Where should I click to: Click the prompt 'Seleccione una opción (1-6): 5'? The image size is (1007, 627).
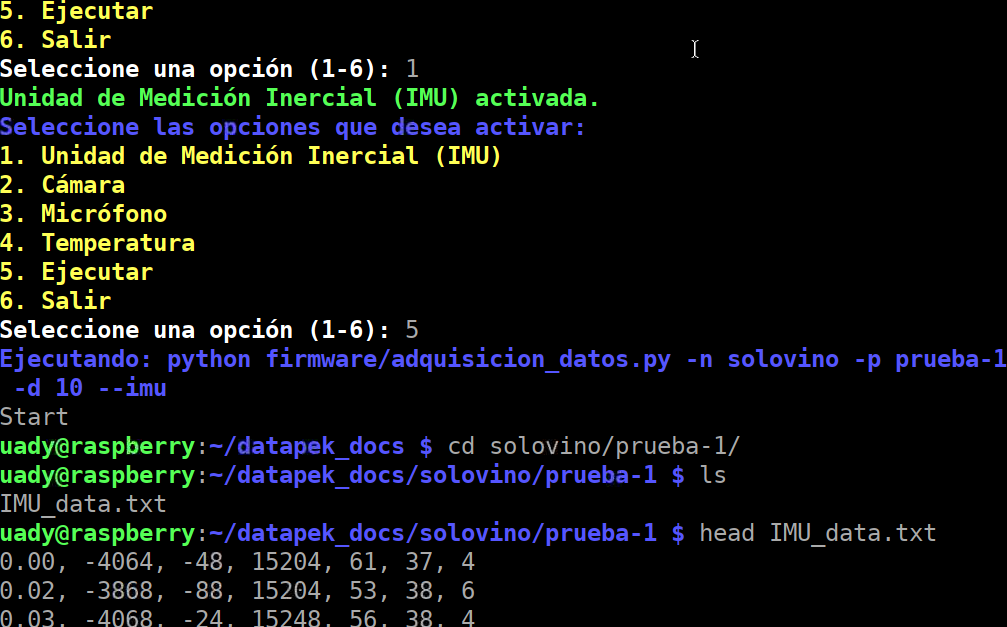tap(209, 330)
